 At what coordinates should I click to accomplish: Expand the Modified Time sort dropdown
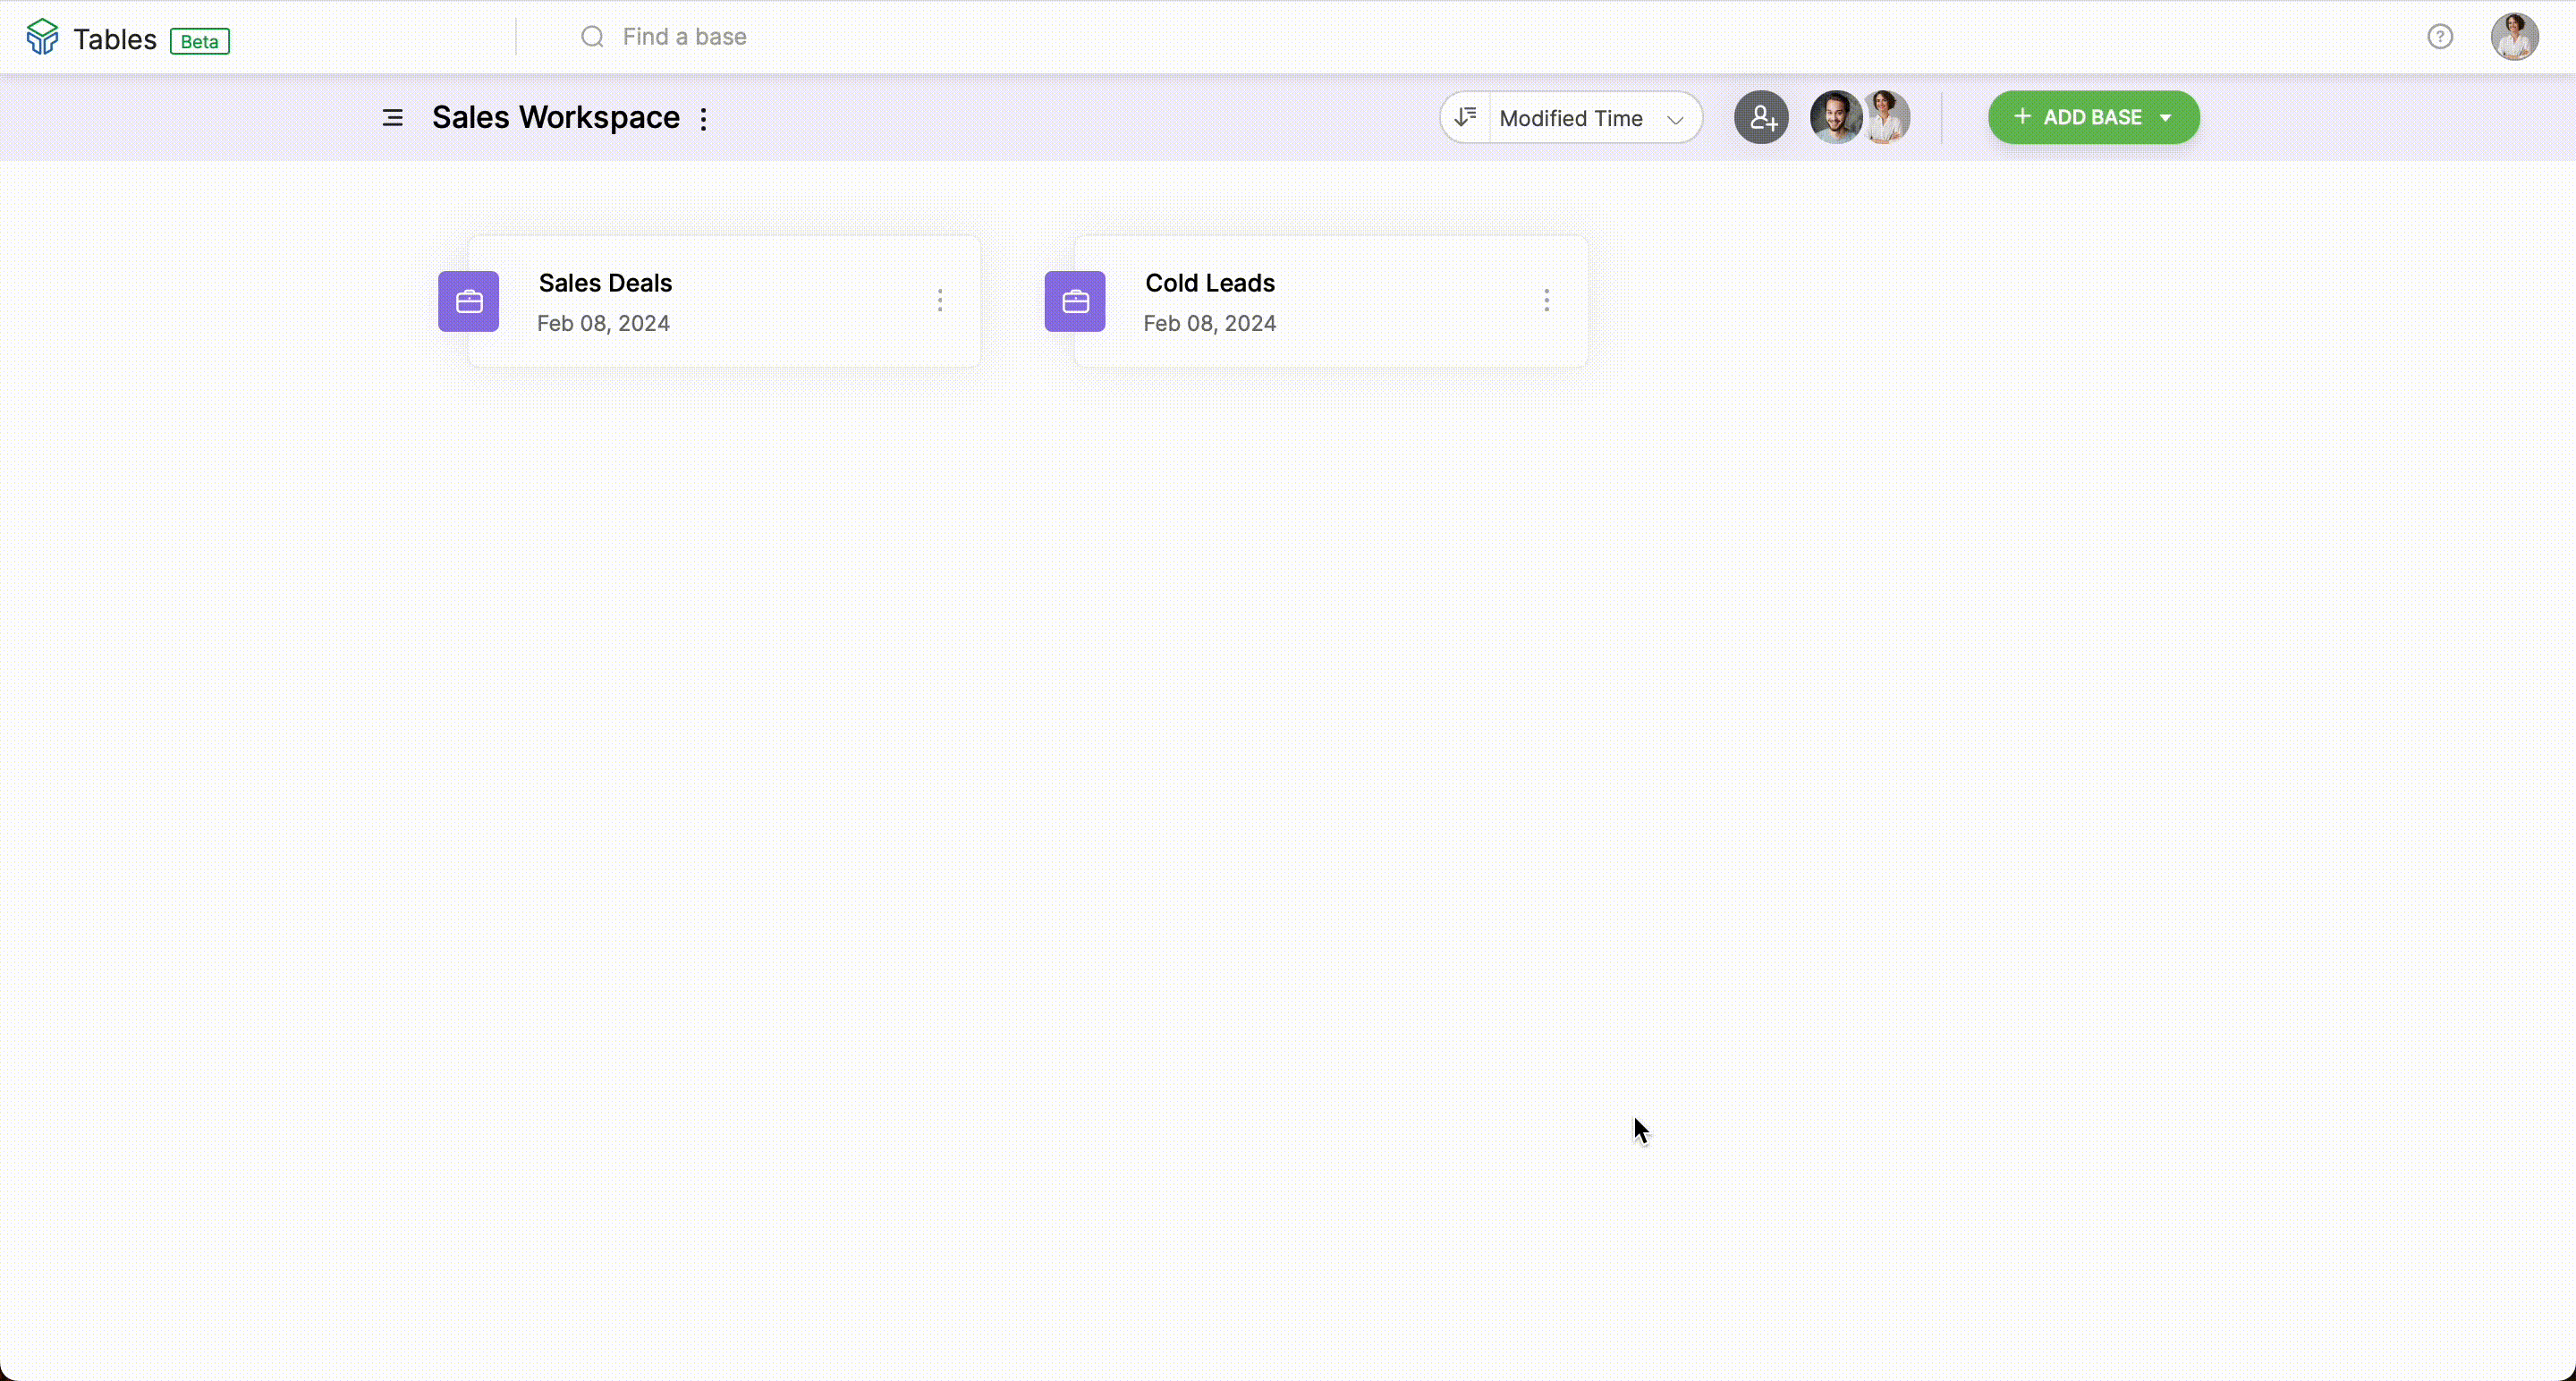click(x=1594, y=118)
